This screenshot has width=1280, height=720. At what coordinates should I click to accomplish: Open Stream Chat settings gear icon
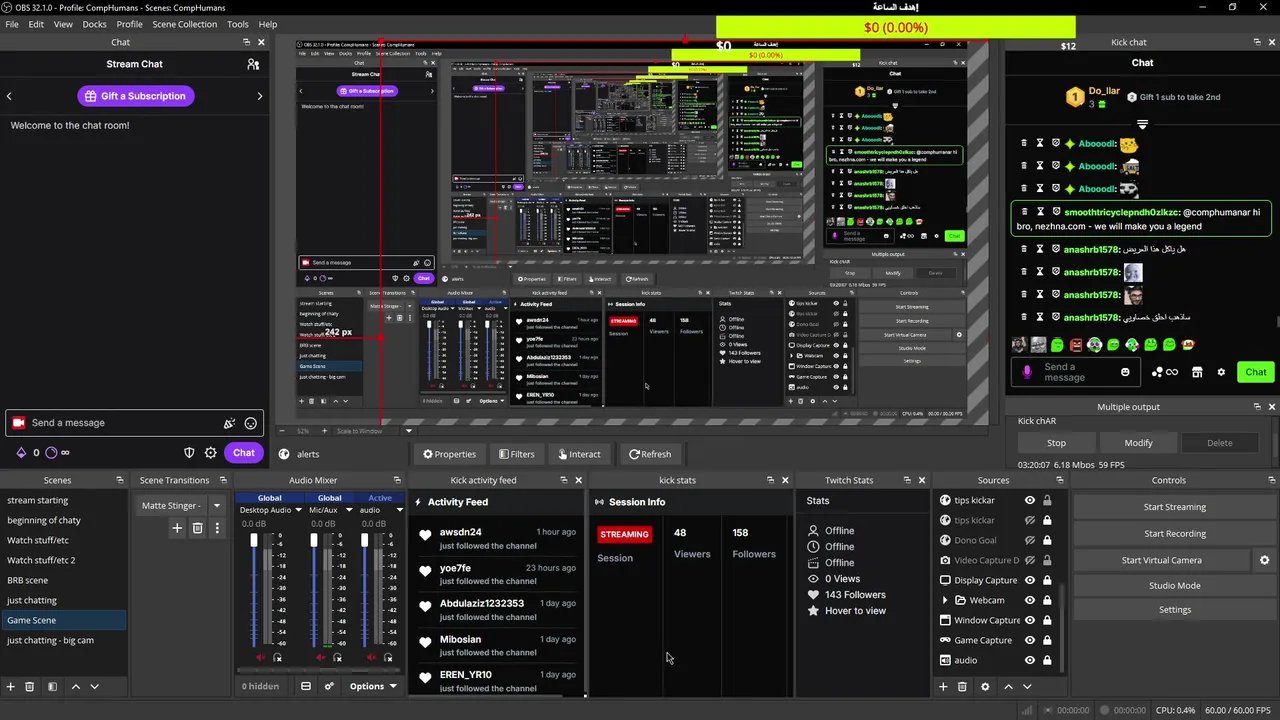coord(211,453)
